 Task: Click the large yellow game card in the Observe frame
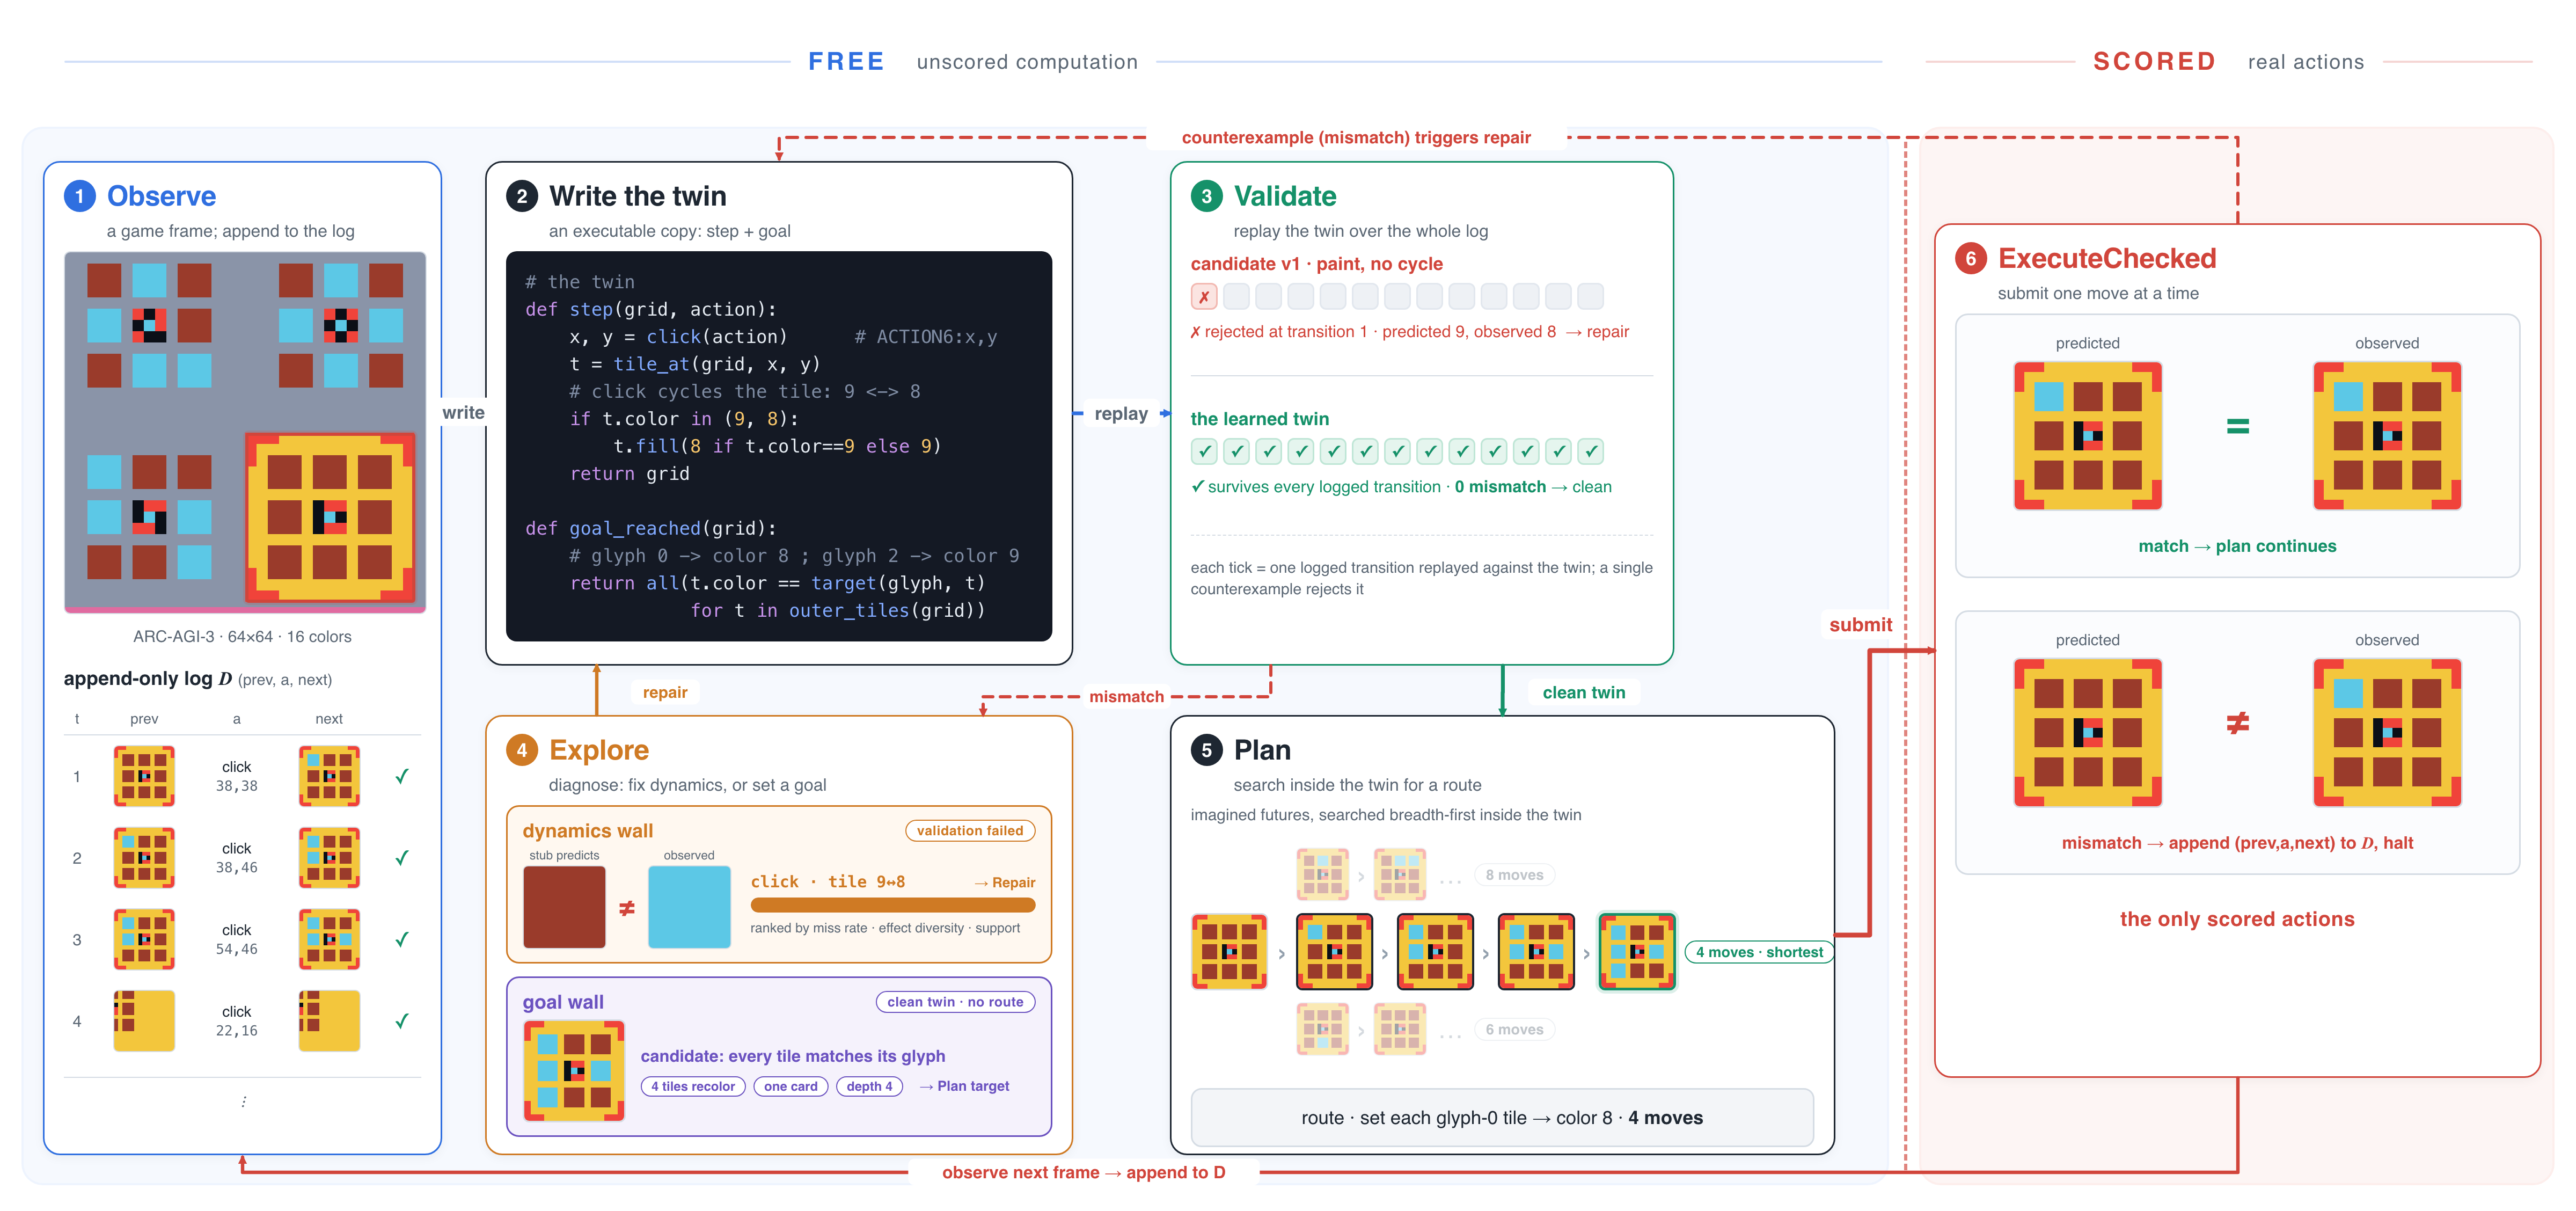[x=330, y=518]
